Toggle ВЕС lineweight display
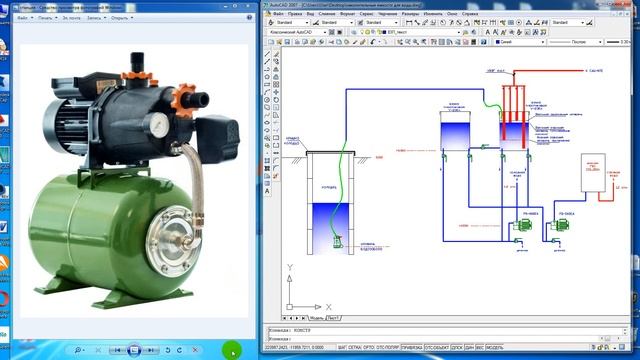This screenshot has height=360, width=640. coord(480,347)
